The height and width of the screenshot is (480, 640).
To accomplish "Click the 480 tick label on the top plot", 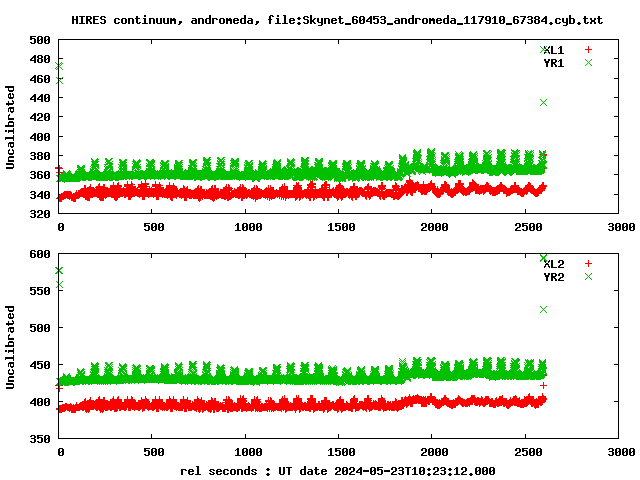I will tap(40, 60).
